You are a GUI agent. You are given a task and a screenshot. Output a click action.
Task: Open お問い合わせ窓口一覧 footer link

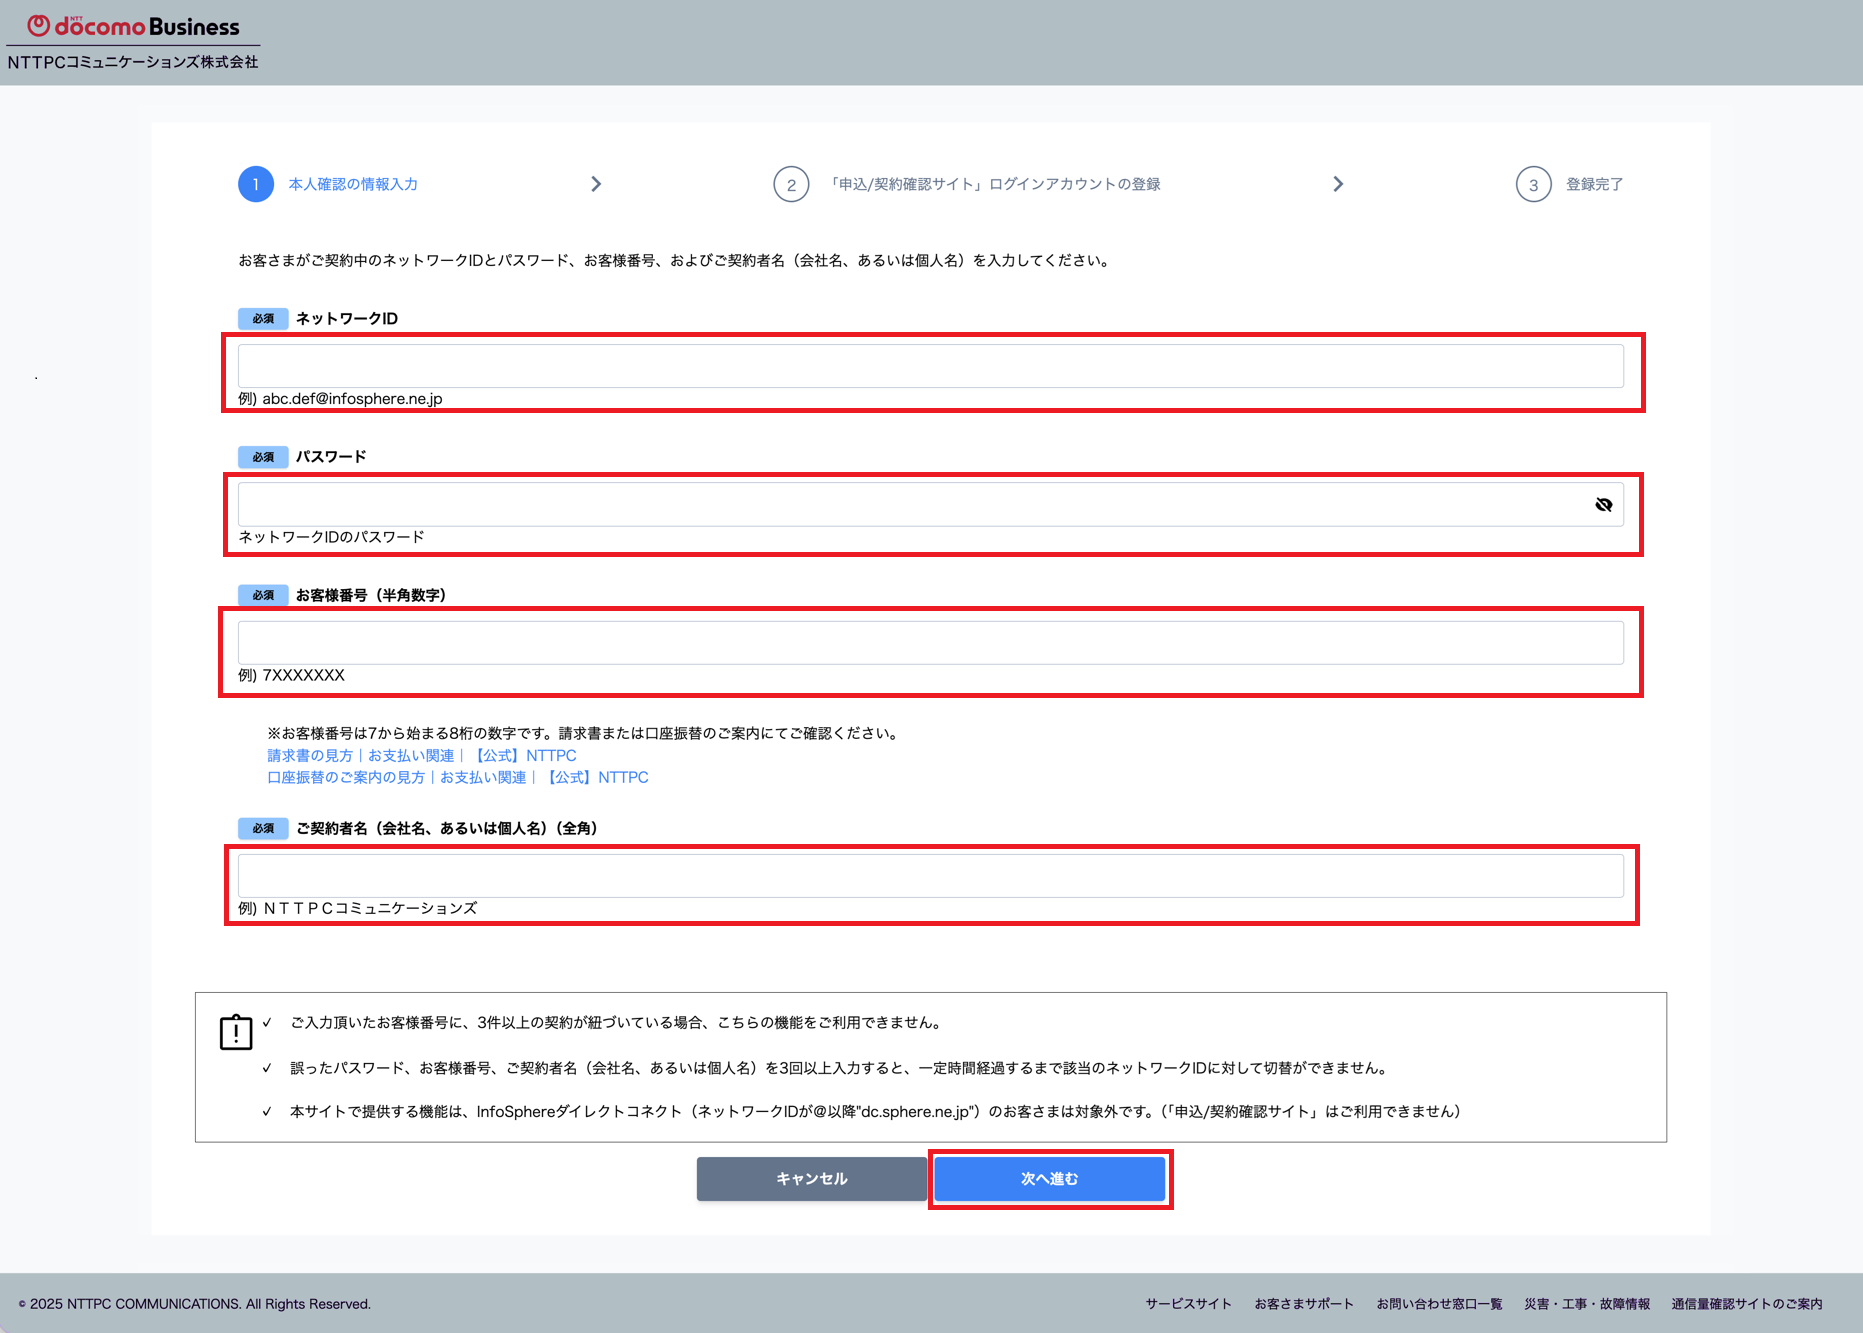1439,1304
